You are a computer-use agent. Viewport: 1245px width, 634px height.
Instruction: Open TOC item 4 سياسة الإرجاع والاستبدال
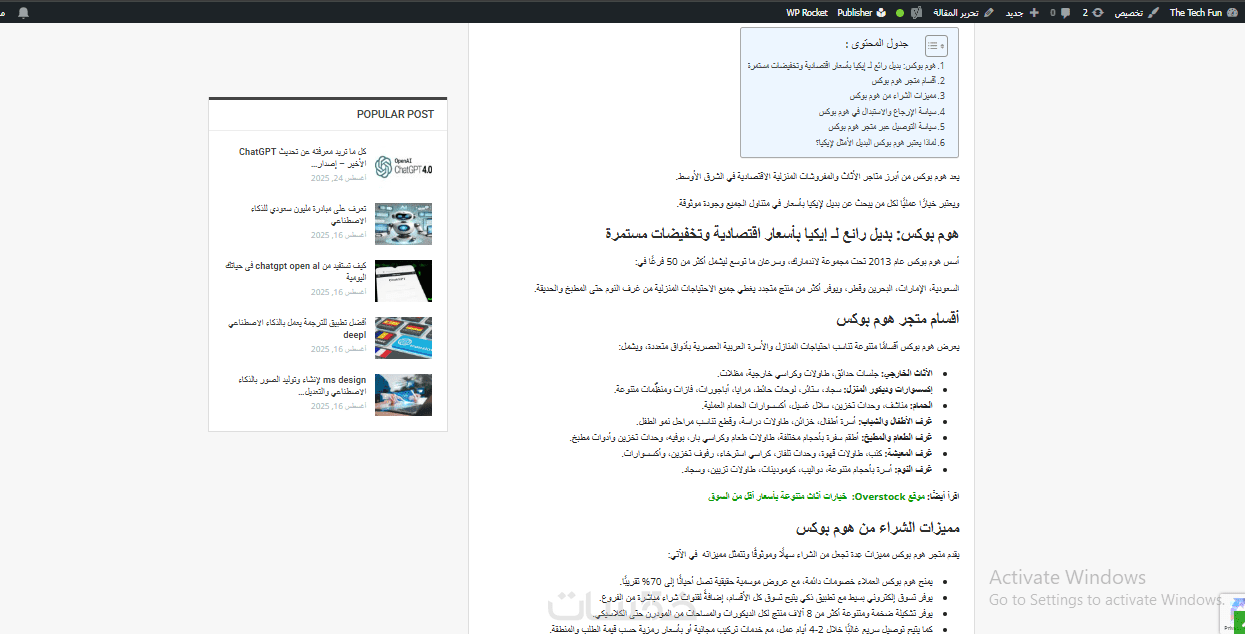(x=881, y=112)
